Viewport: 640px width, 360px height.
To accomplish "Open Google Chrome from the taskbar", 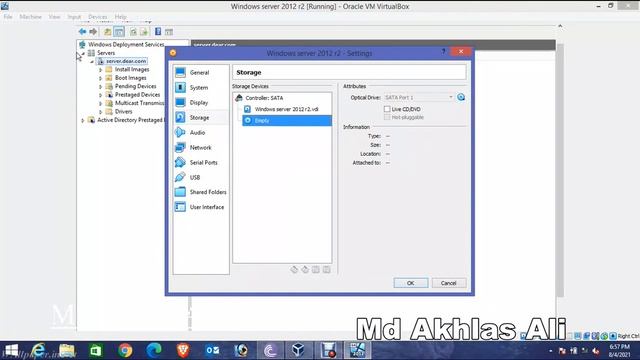I will [125, 351].
